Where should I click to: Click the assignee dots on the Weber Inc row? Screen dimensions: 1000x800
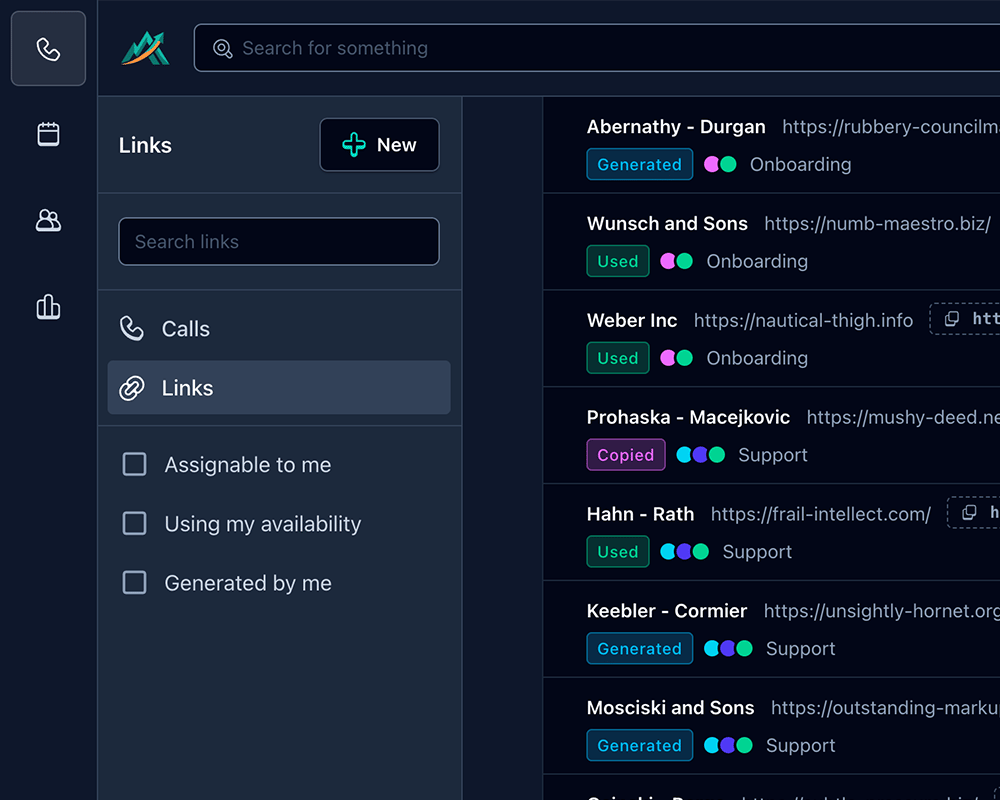[x=677, y=358]
